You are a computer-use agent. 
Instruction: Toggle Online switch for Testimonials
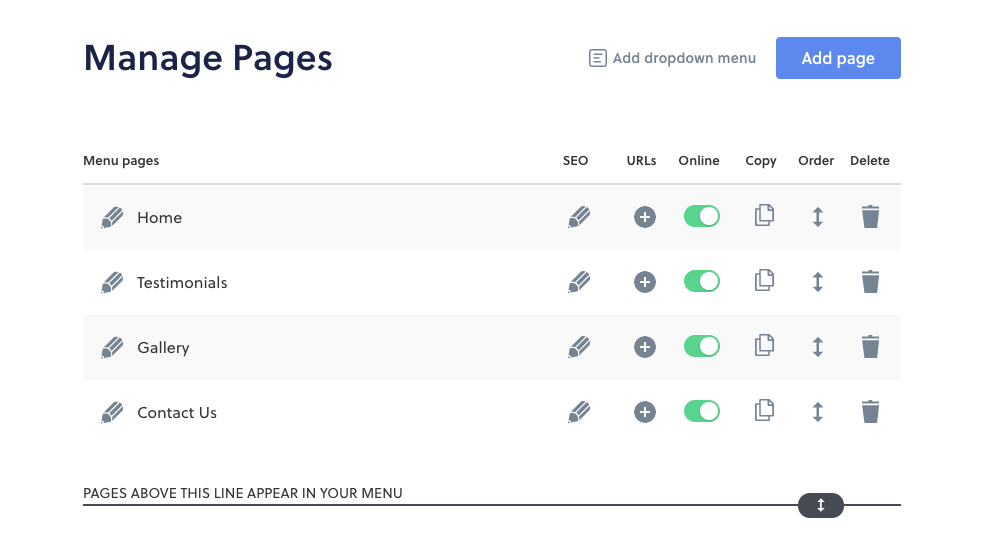click(702, 281)
